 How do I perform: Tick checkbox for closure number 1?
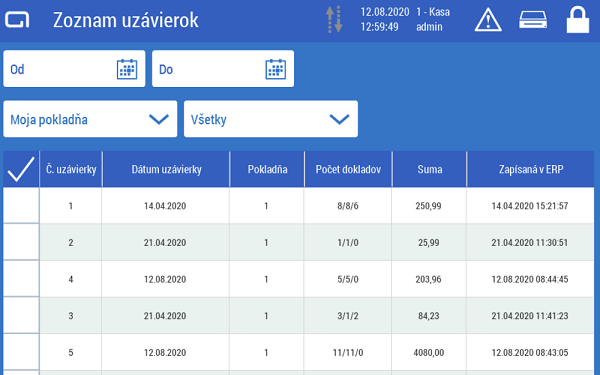(21, 205)
